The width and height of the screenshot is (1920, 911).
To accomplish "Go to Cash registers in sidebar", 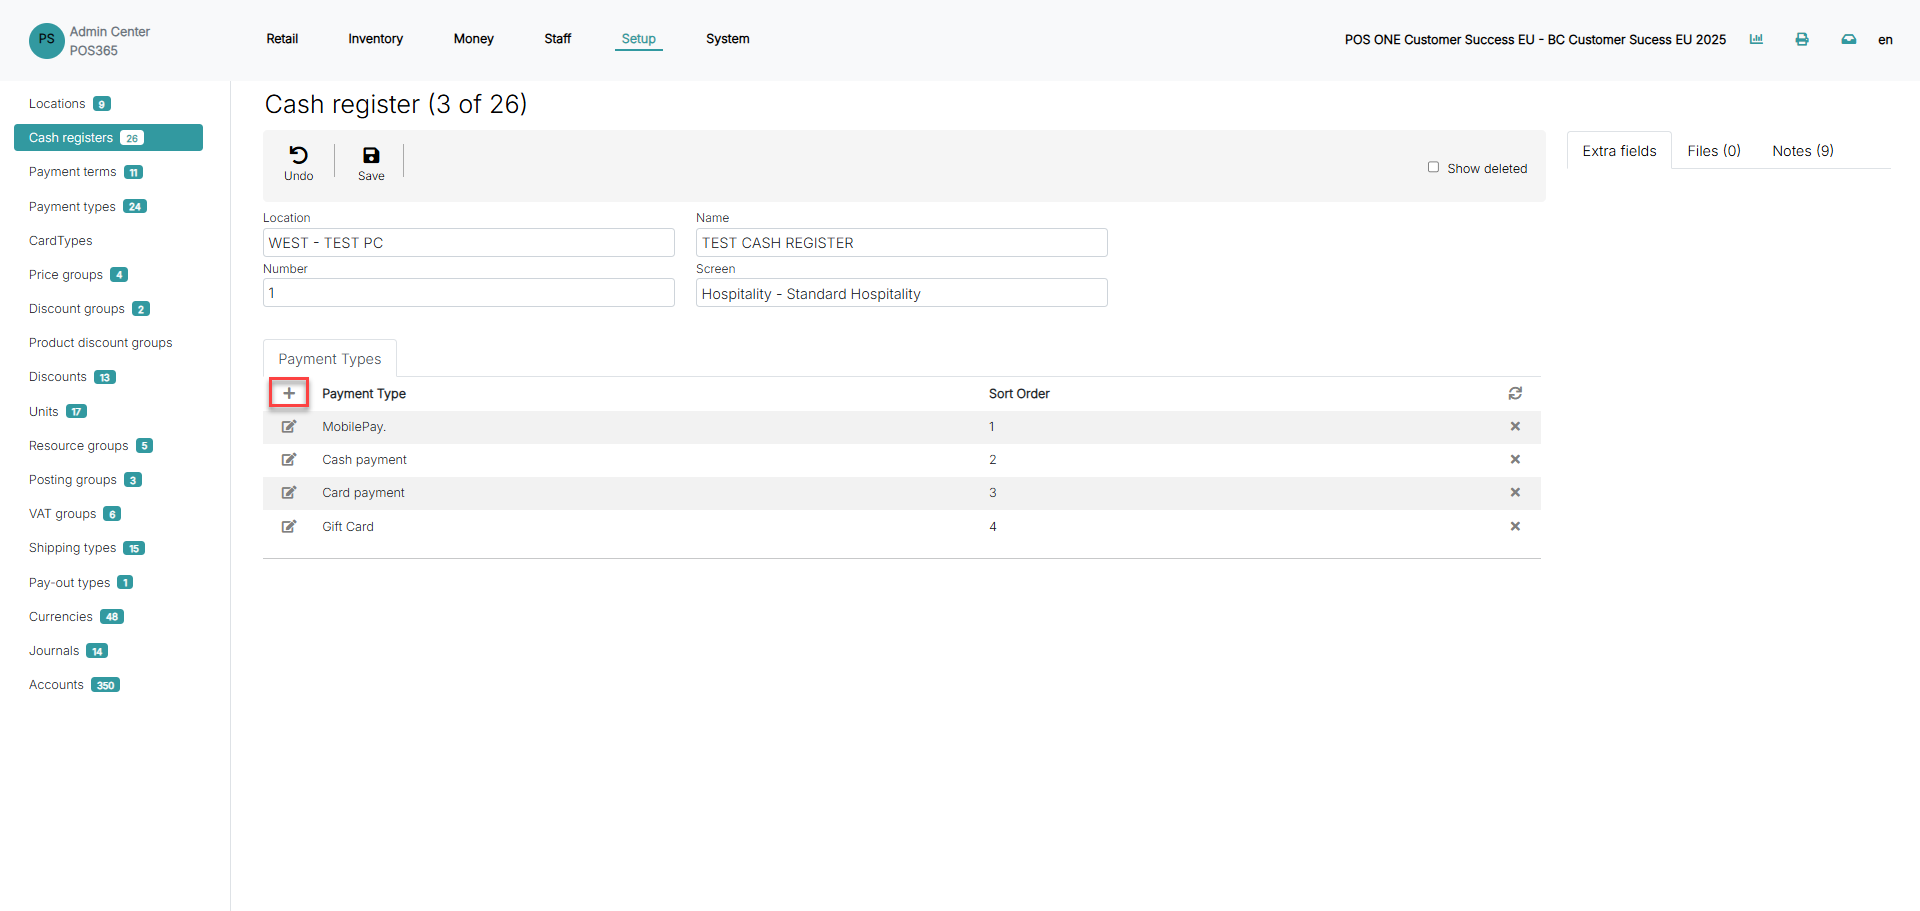I will coord(108,138).
